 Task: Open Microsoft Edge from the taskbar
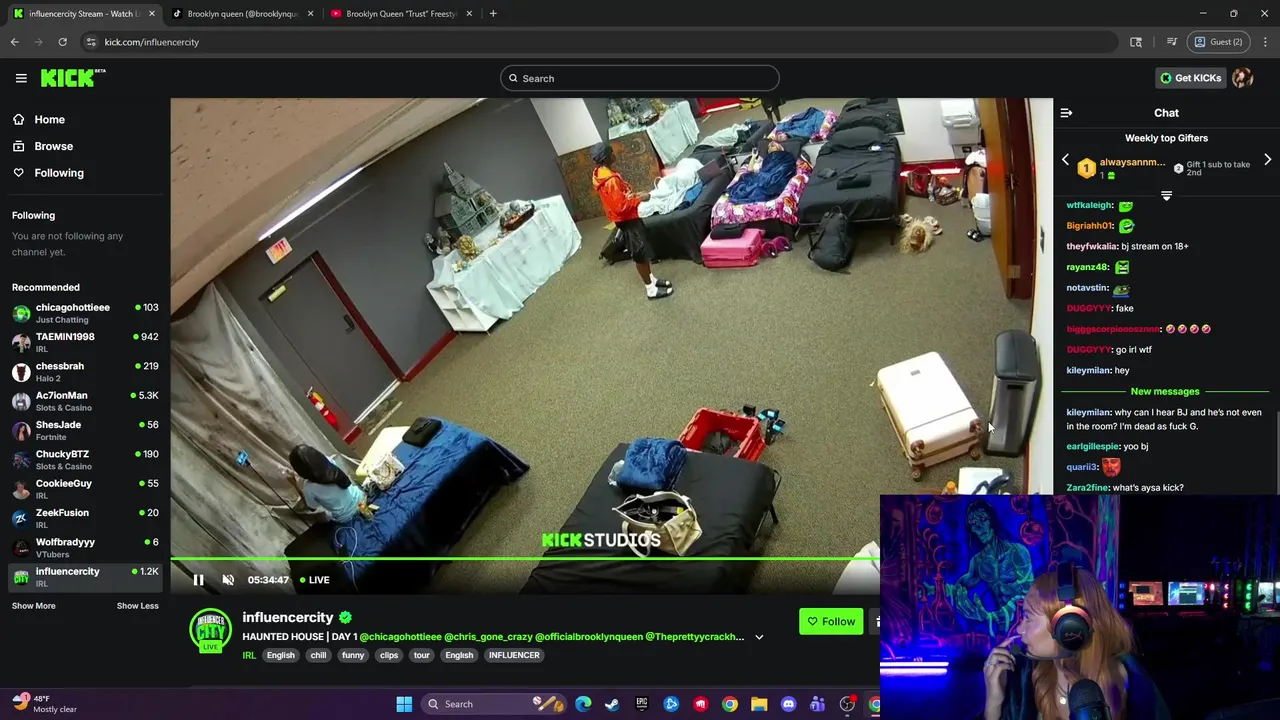[x=583, y=704]
